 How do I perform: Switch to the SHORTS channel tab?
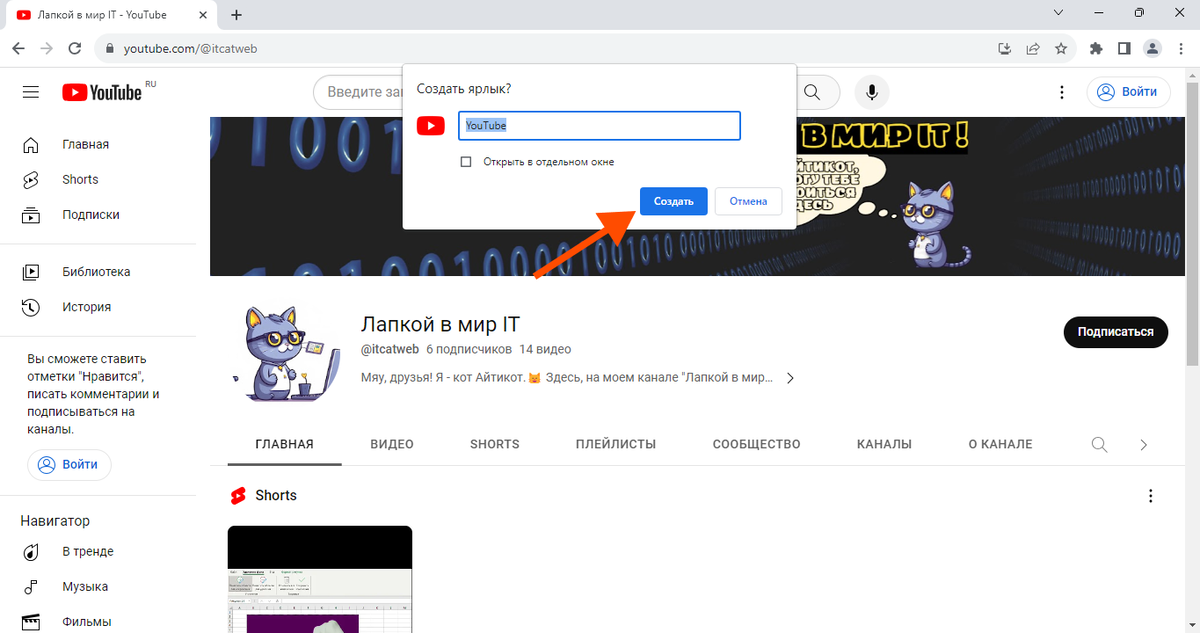tap(495, 444)
